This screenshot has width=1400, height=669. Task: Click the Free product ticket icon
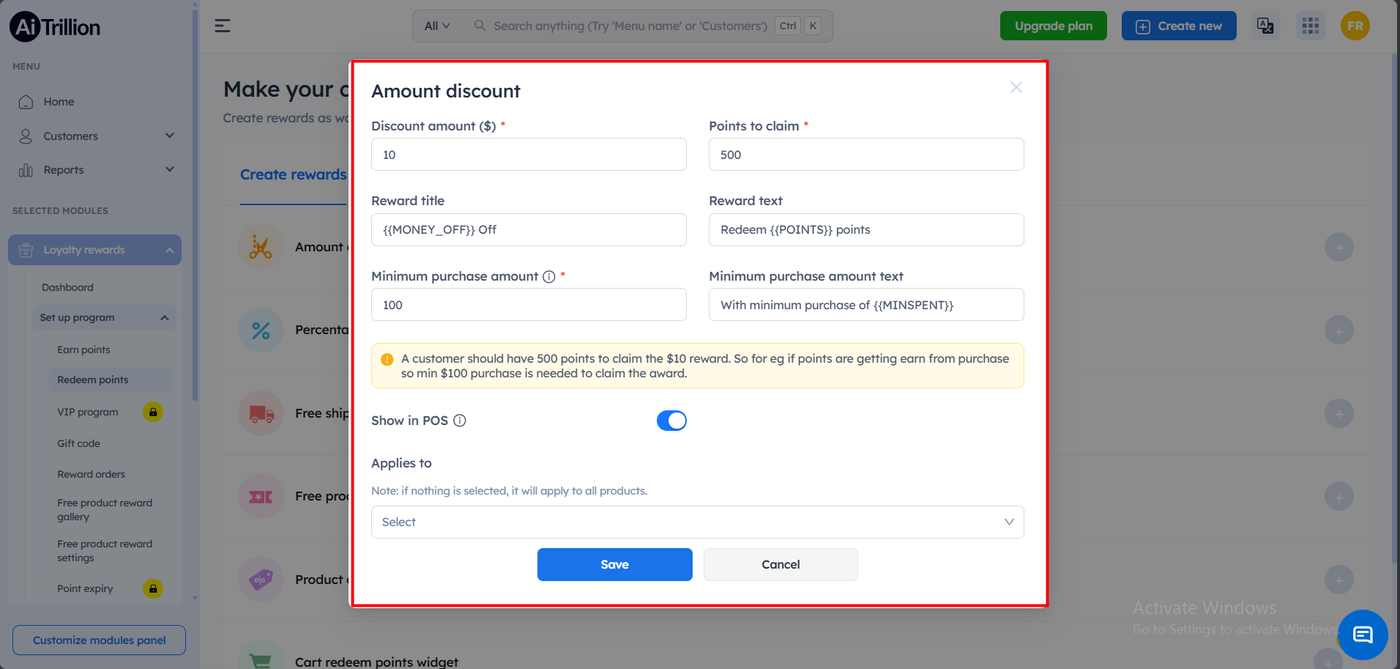261,496
